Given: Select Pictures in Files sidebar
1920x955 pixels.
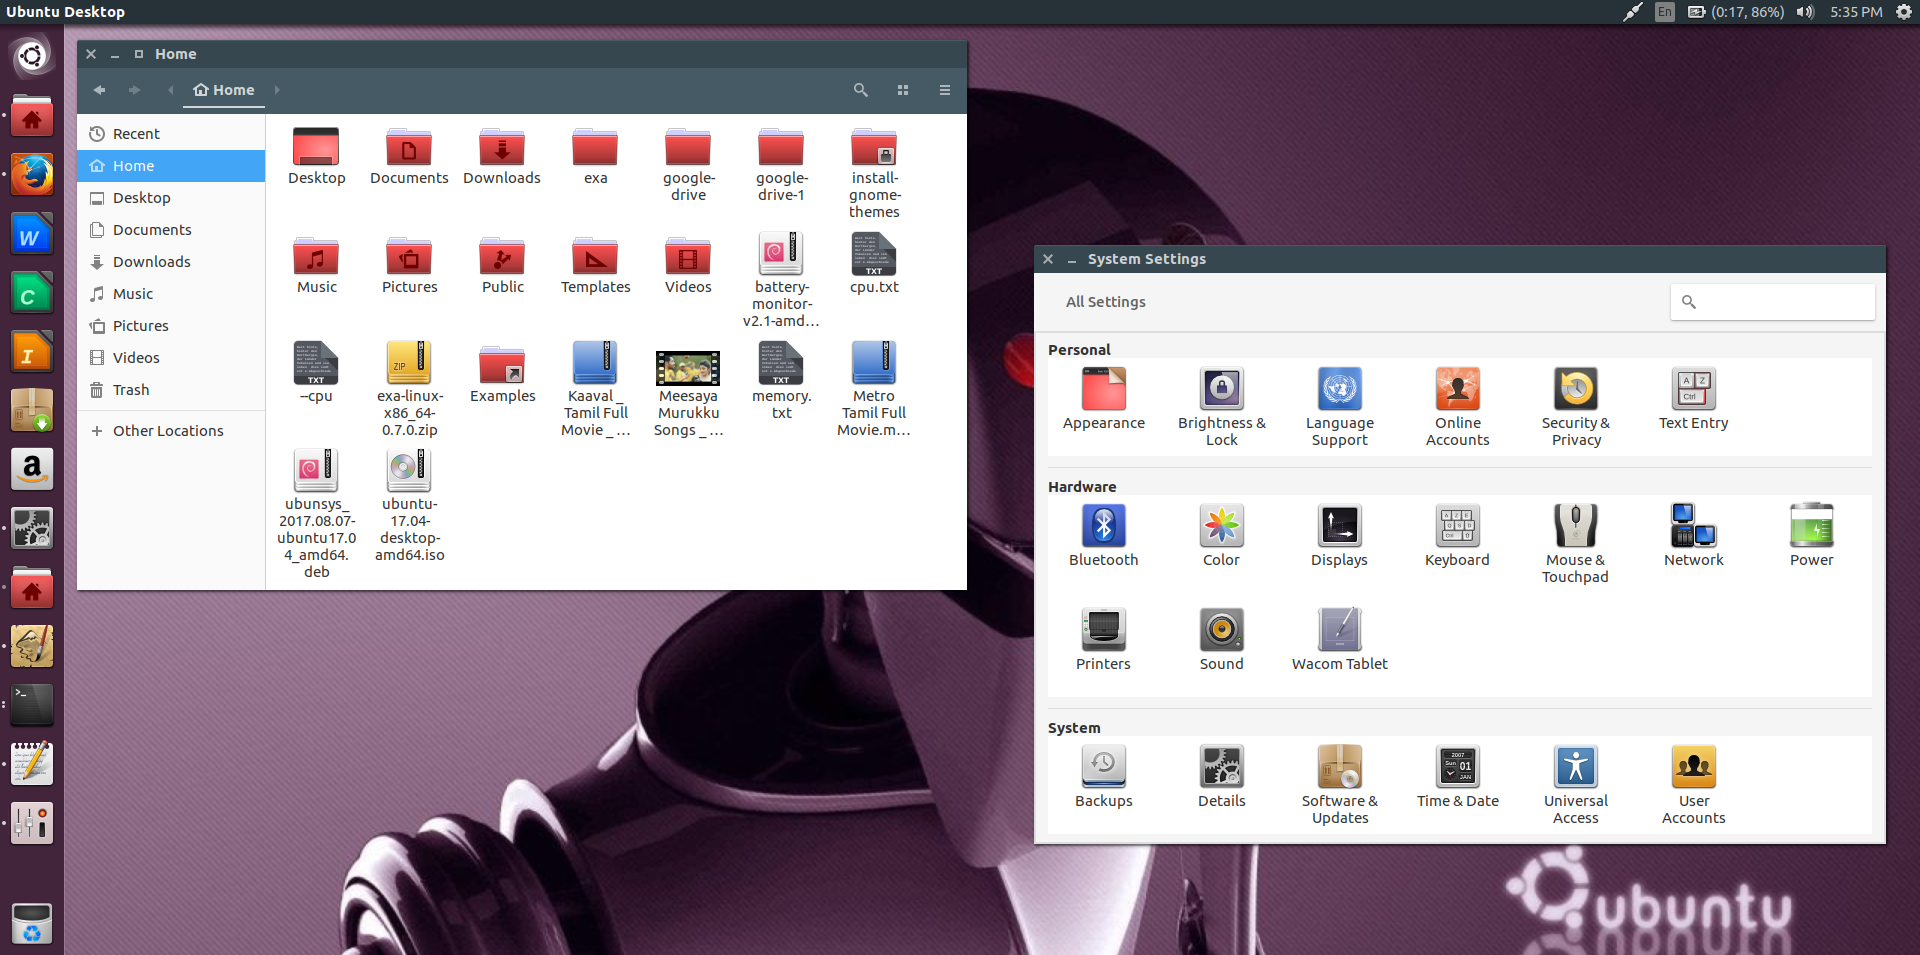Looking at the screenshot, I should [171, 326].
